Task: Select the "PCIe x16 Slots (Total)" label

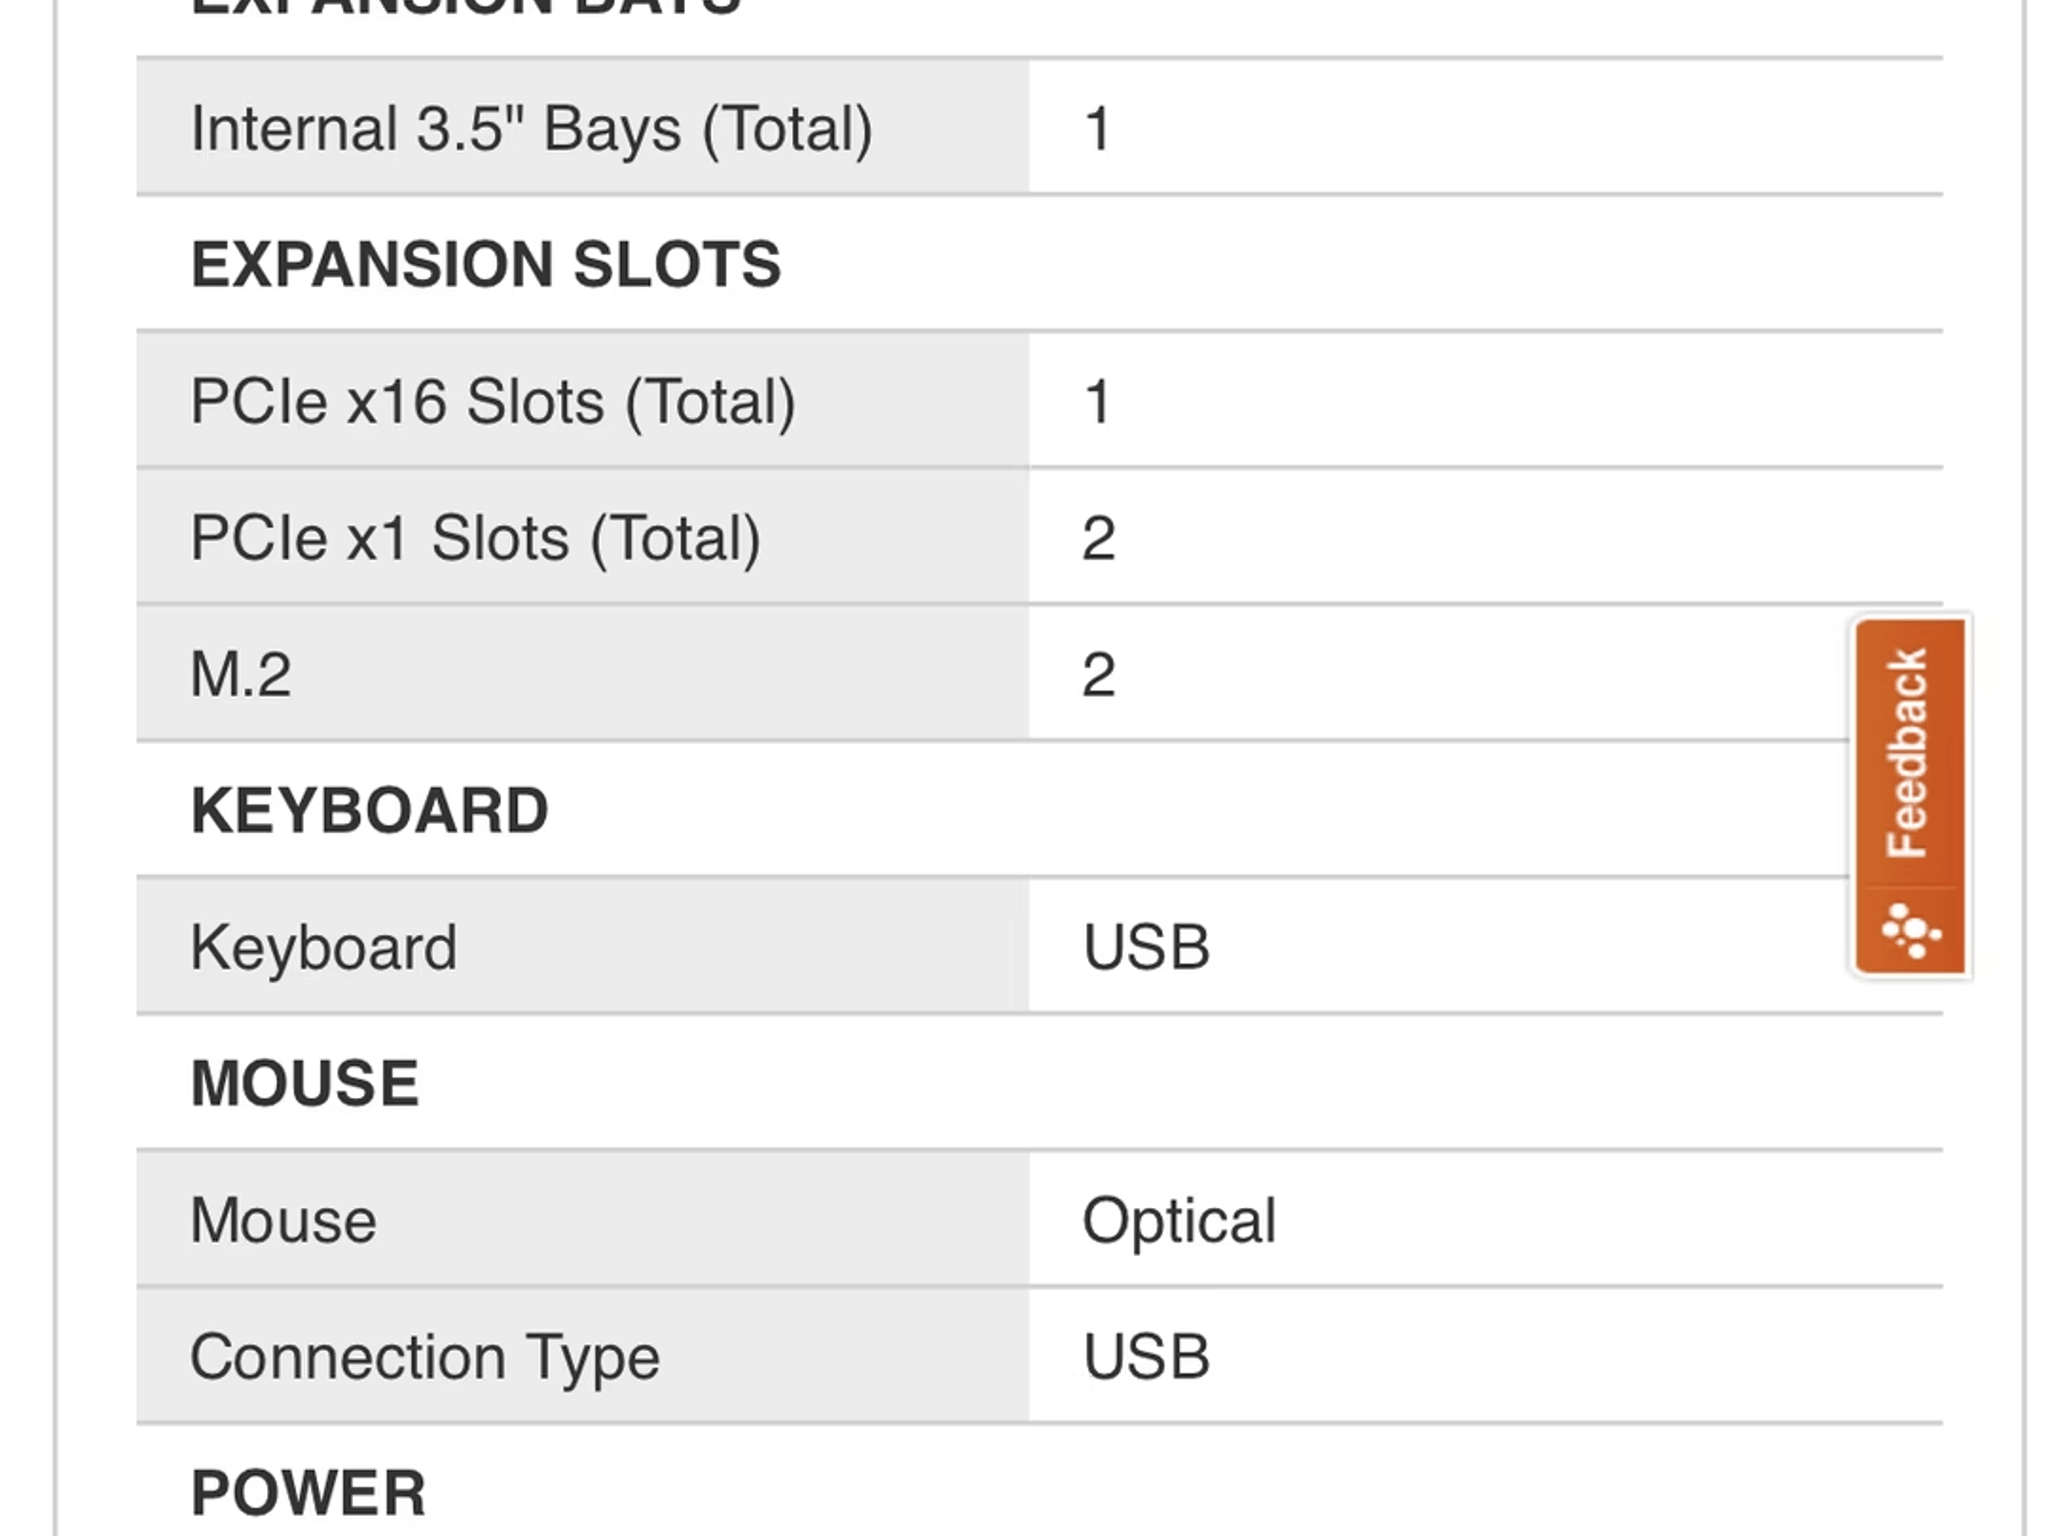Action: point(492,402)
